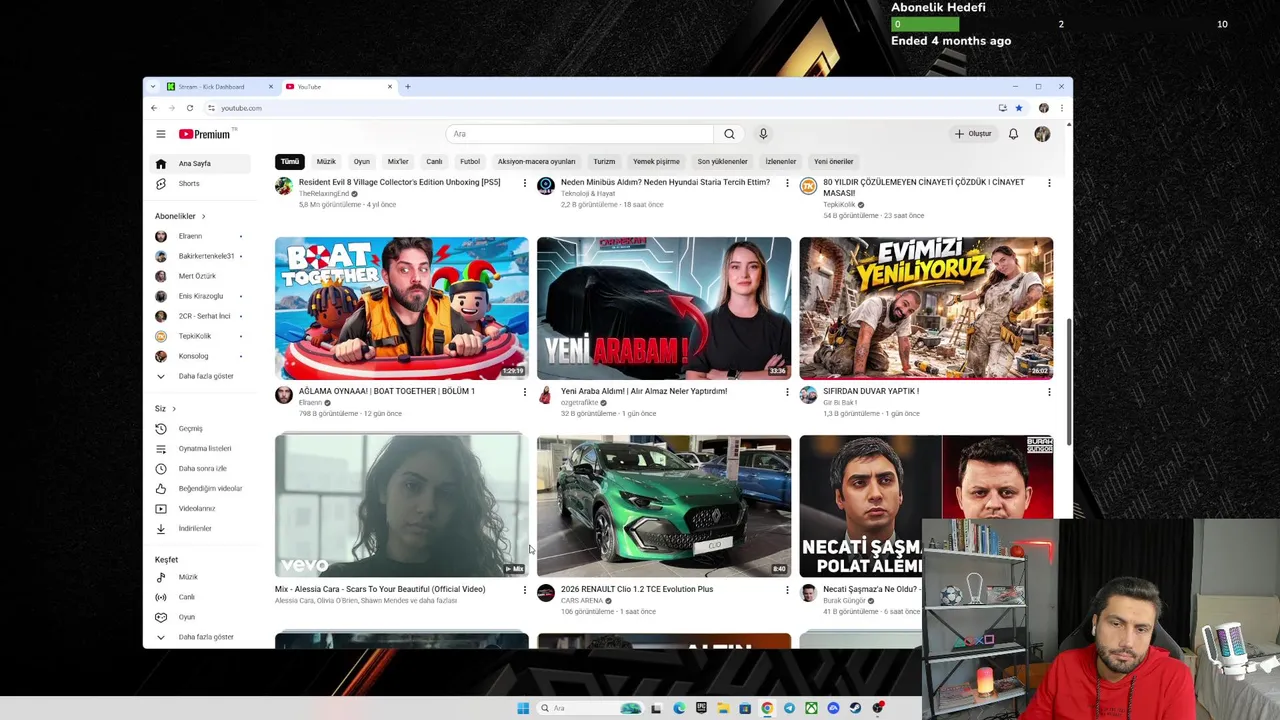Open Chrome tab search dropdown
Screen dimensions: 1280x720
[153, 87]
